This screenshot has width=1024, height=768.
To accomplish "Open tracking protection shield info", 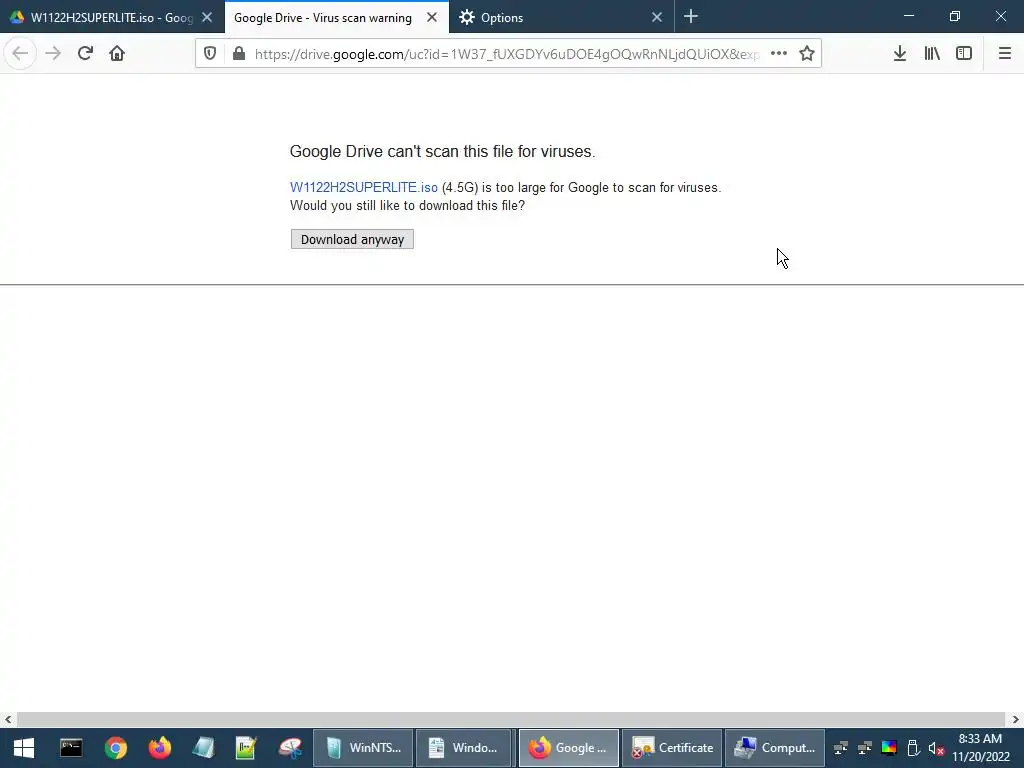I will (x=210, y=54).
